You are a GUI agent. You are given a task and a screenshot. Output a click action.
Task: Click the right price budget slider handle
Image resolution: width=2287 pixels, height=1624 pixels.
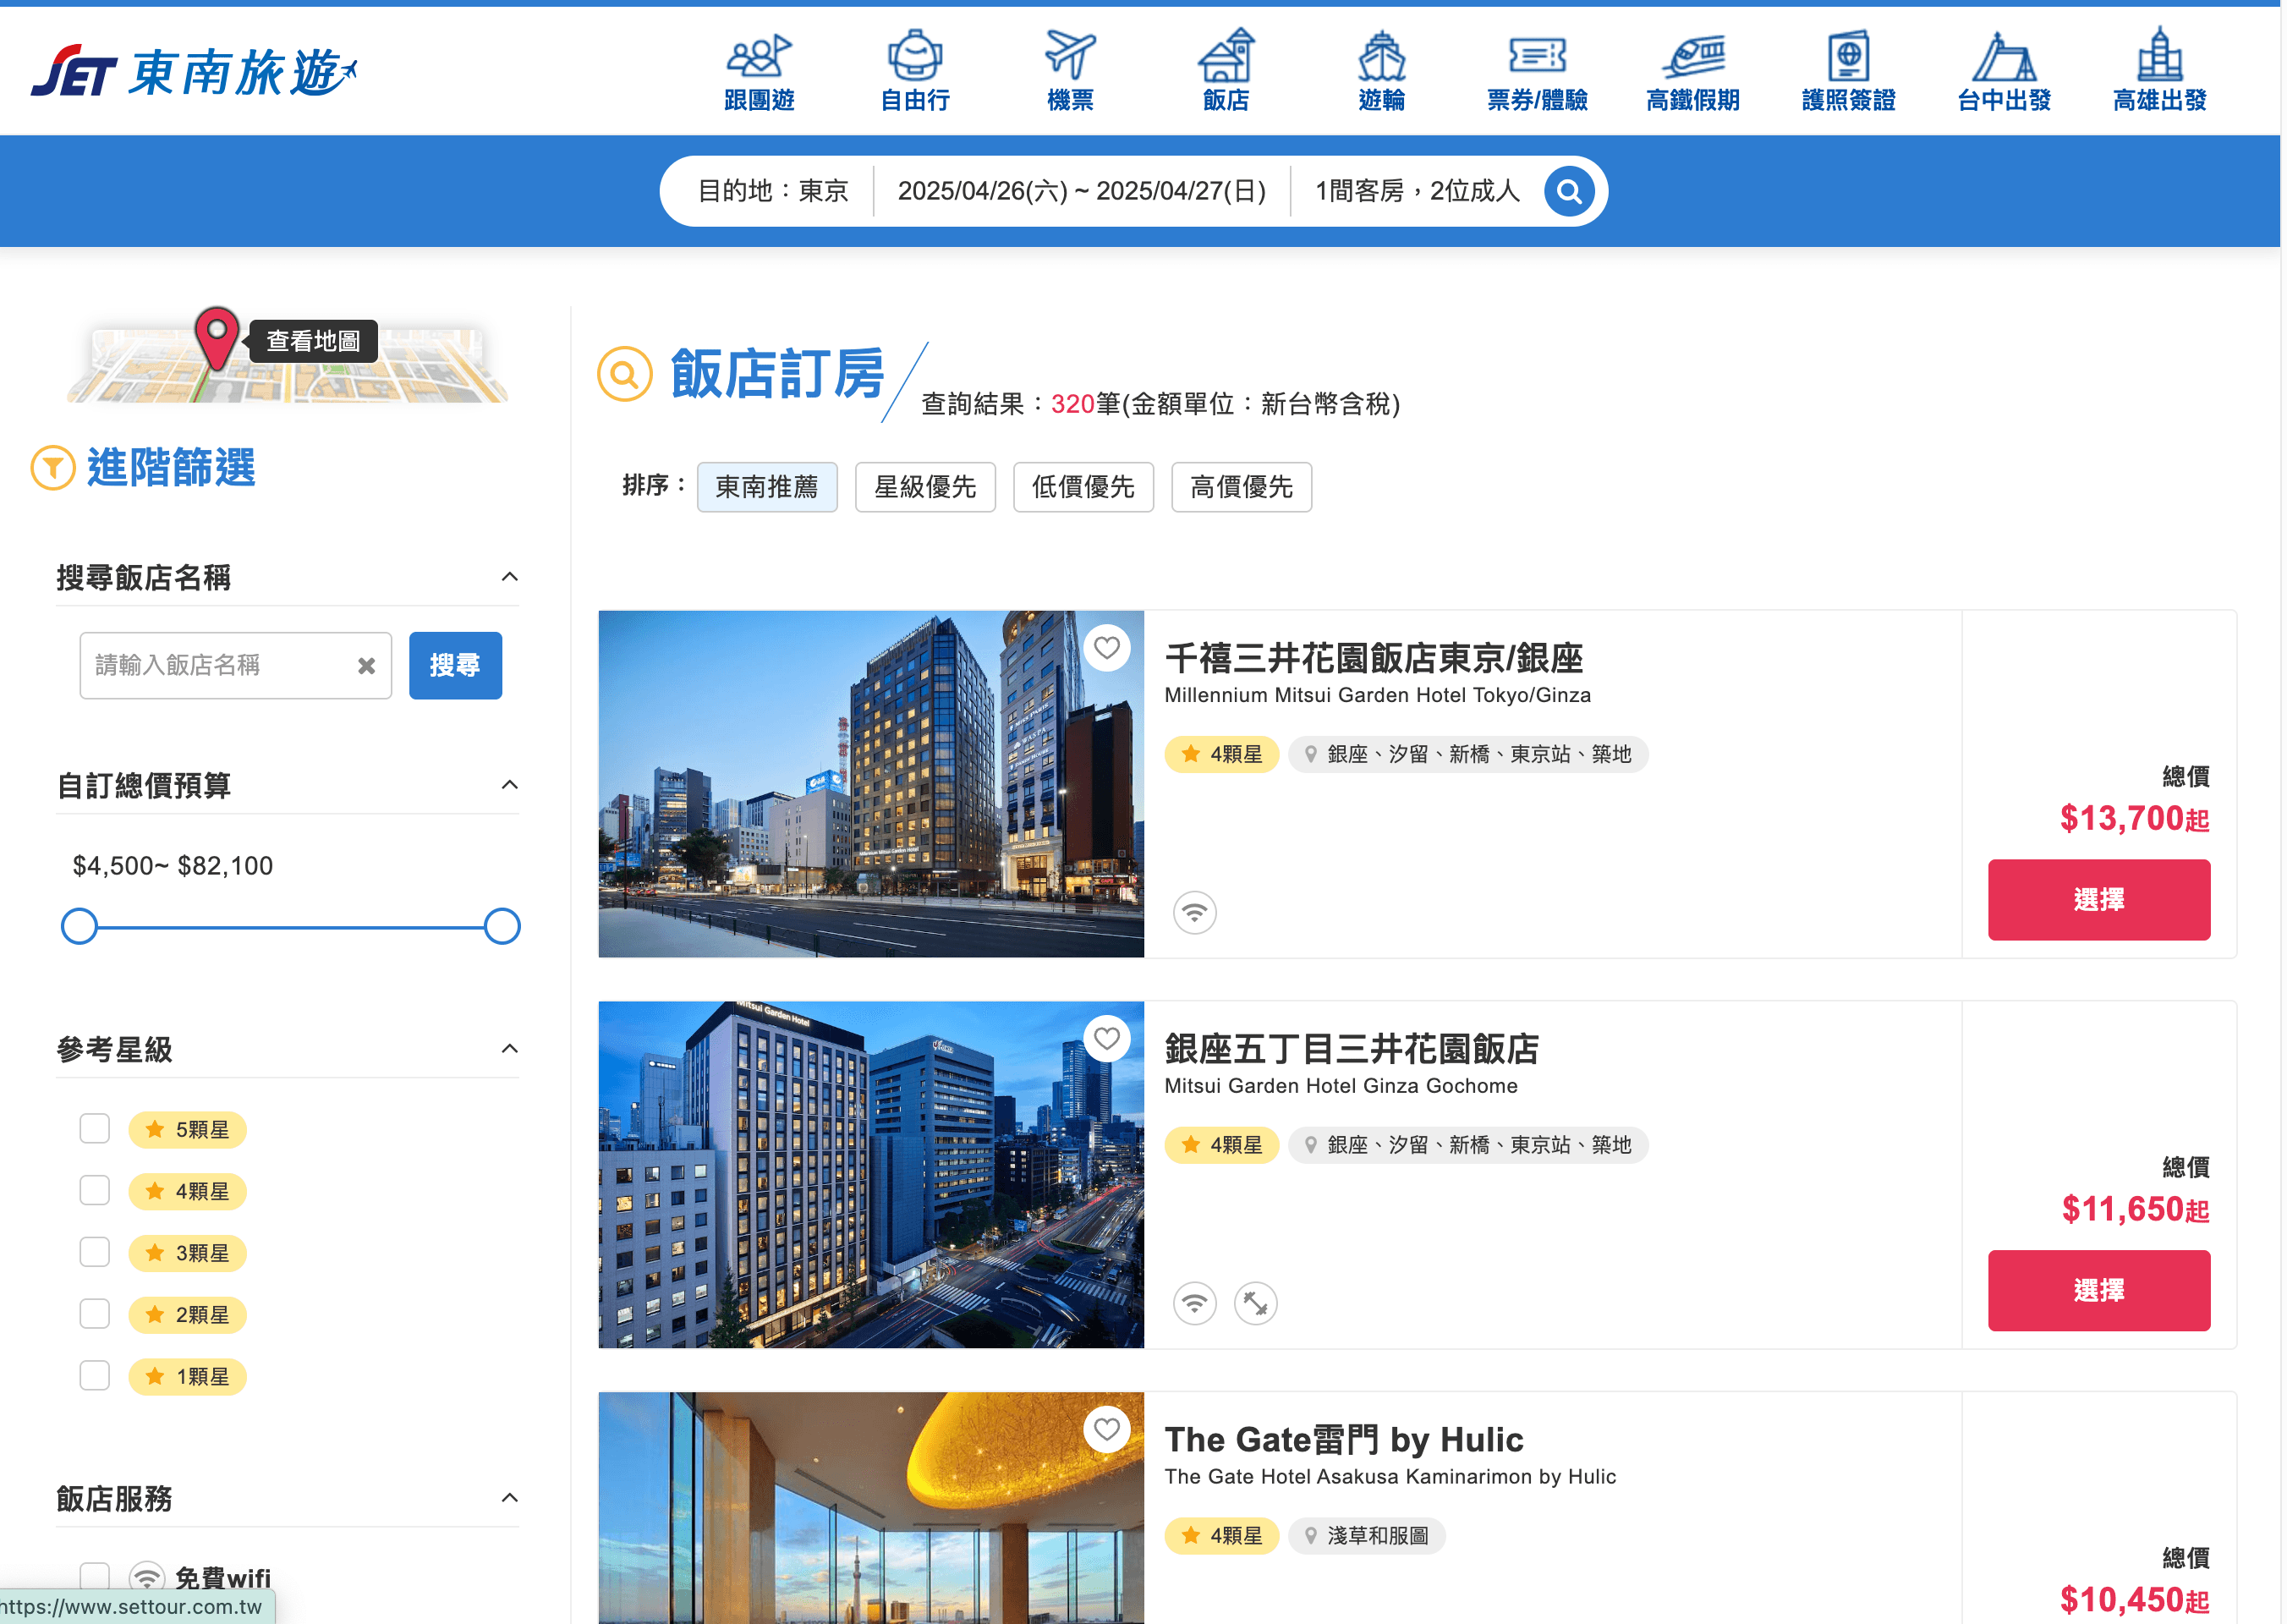[x=502, y=927]
